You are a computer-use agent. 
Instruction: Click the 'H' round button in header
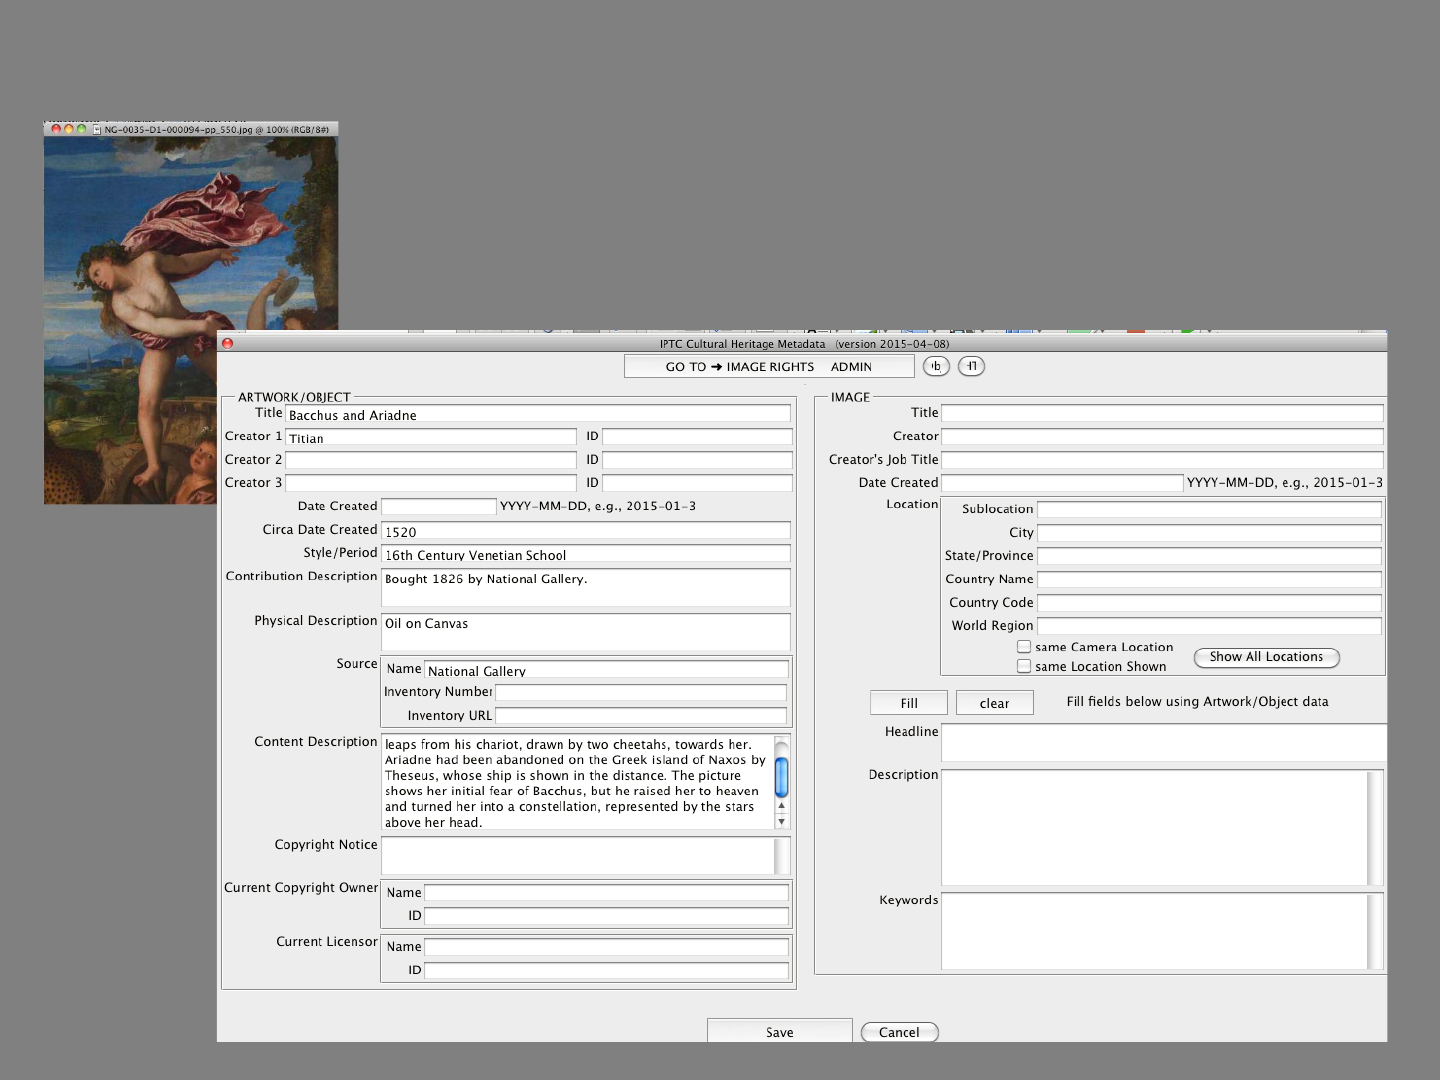point(971,366)
